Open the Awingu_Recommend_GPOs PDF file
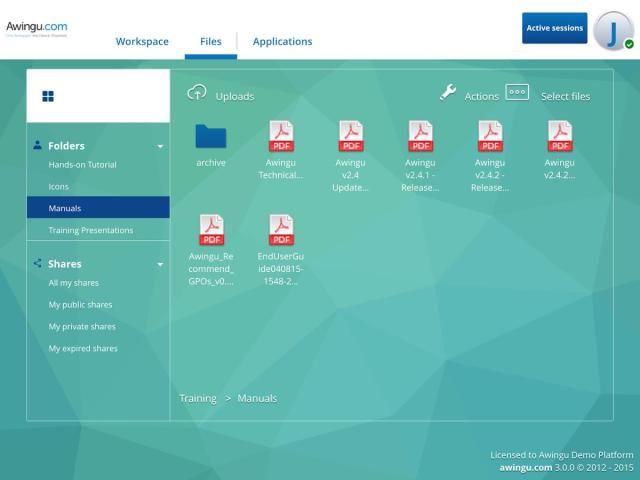 pyautogui.click(x=211, y=230)
